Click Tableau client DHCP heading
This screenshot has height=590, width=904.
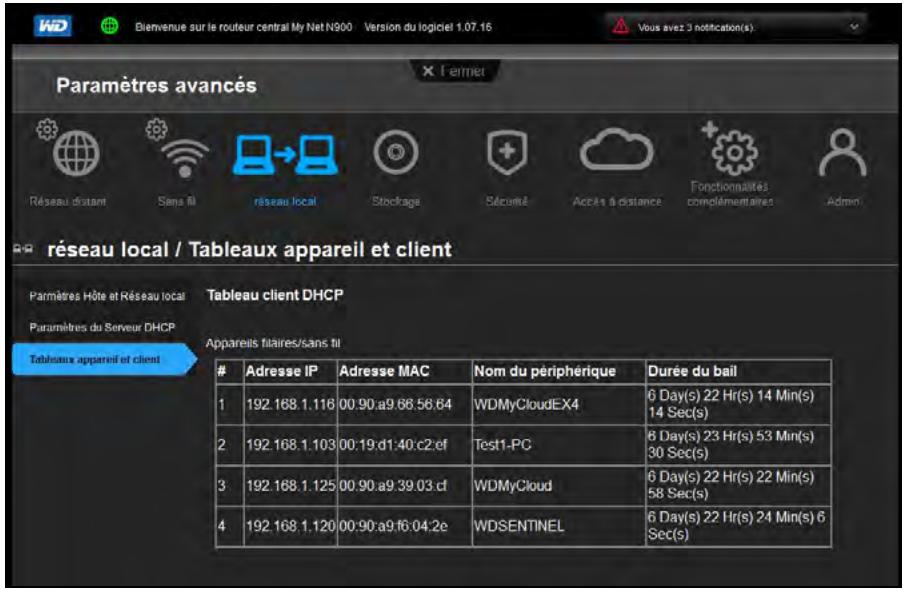275,295
